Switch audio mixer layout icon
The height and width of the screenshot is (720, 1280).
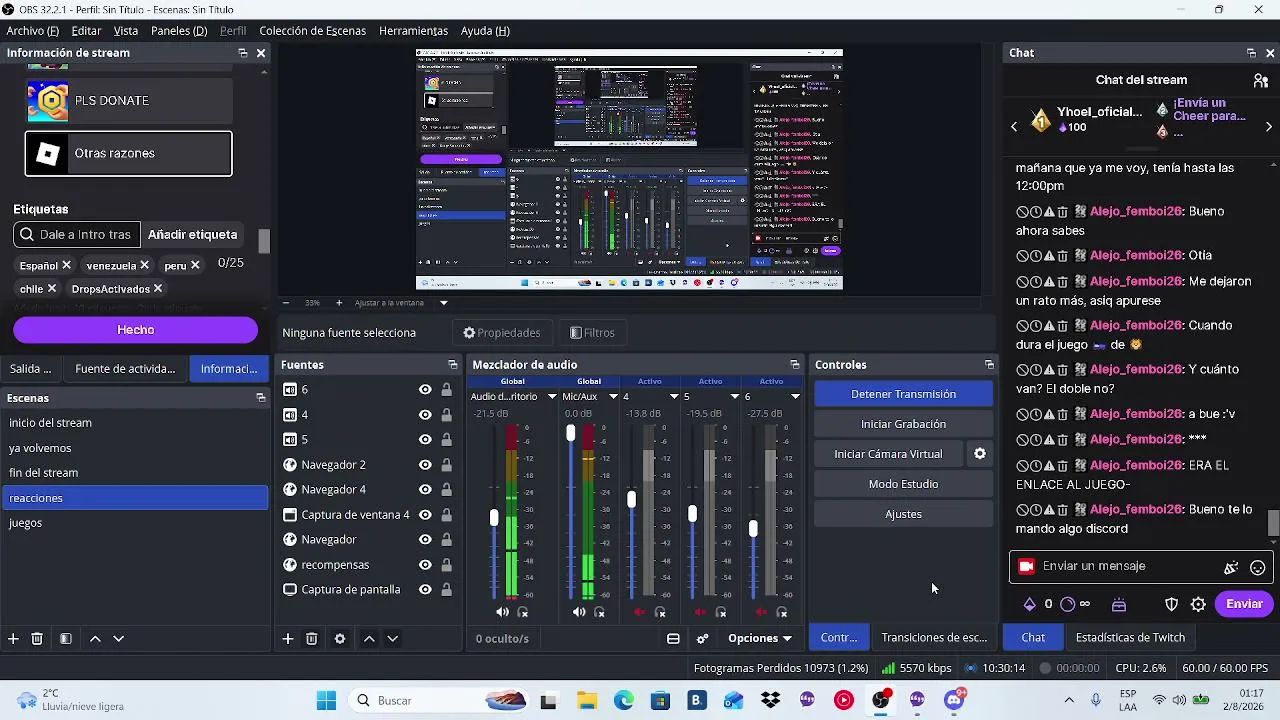[673, 638]
